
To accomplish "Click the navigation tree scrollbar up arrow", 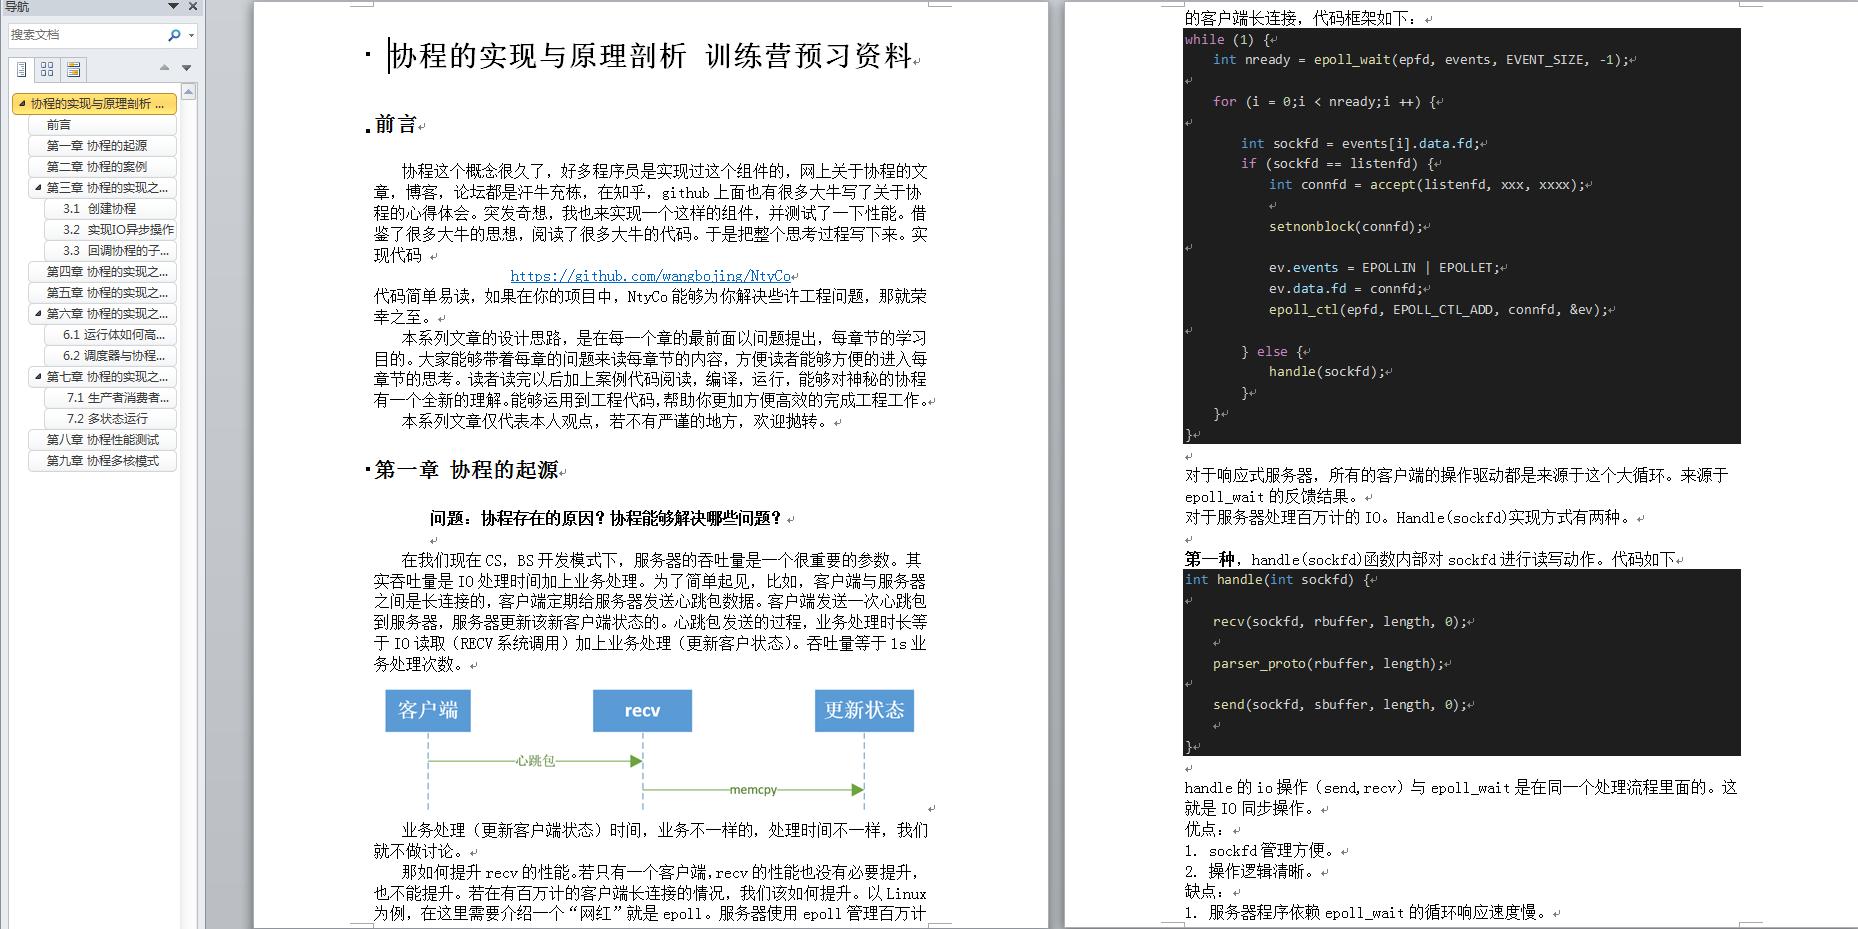I will click(x=188, y=90).
